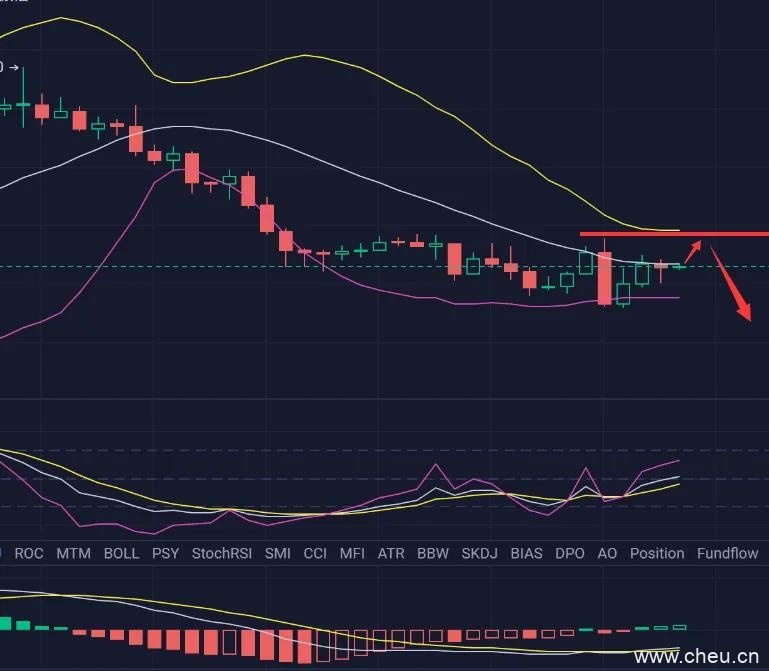Screen dimensions: 769x671
Task: Open the CCI indicator tab
Action: click(315, 553)
